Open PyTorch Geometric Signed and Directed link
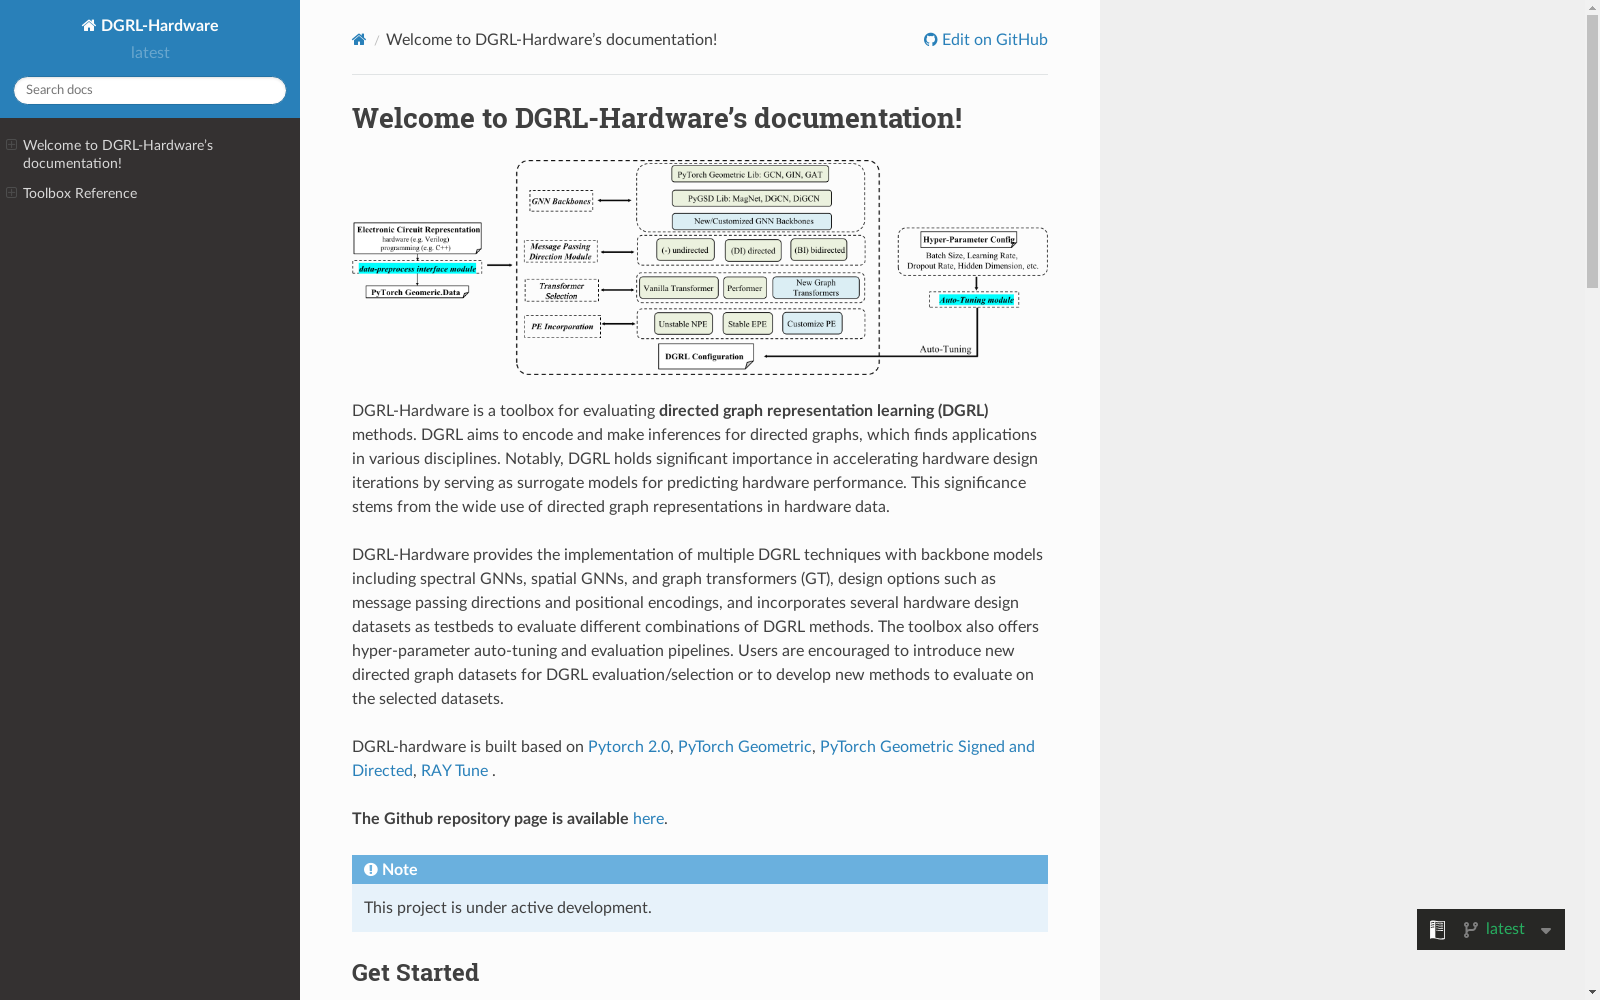The image size is (1600, 1000). [693, 759]
